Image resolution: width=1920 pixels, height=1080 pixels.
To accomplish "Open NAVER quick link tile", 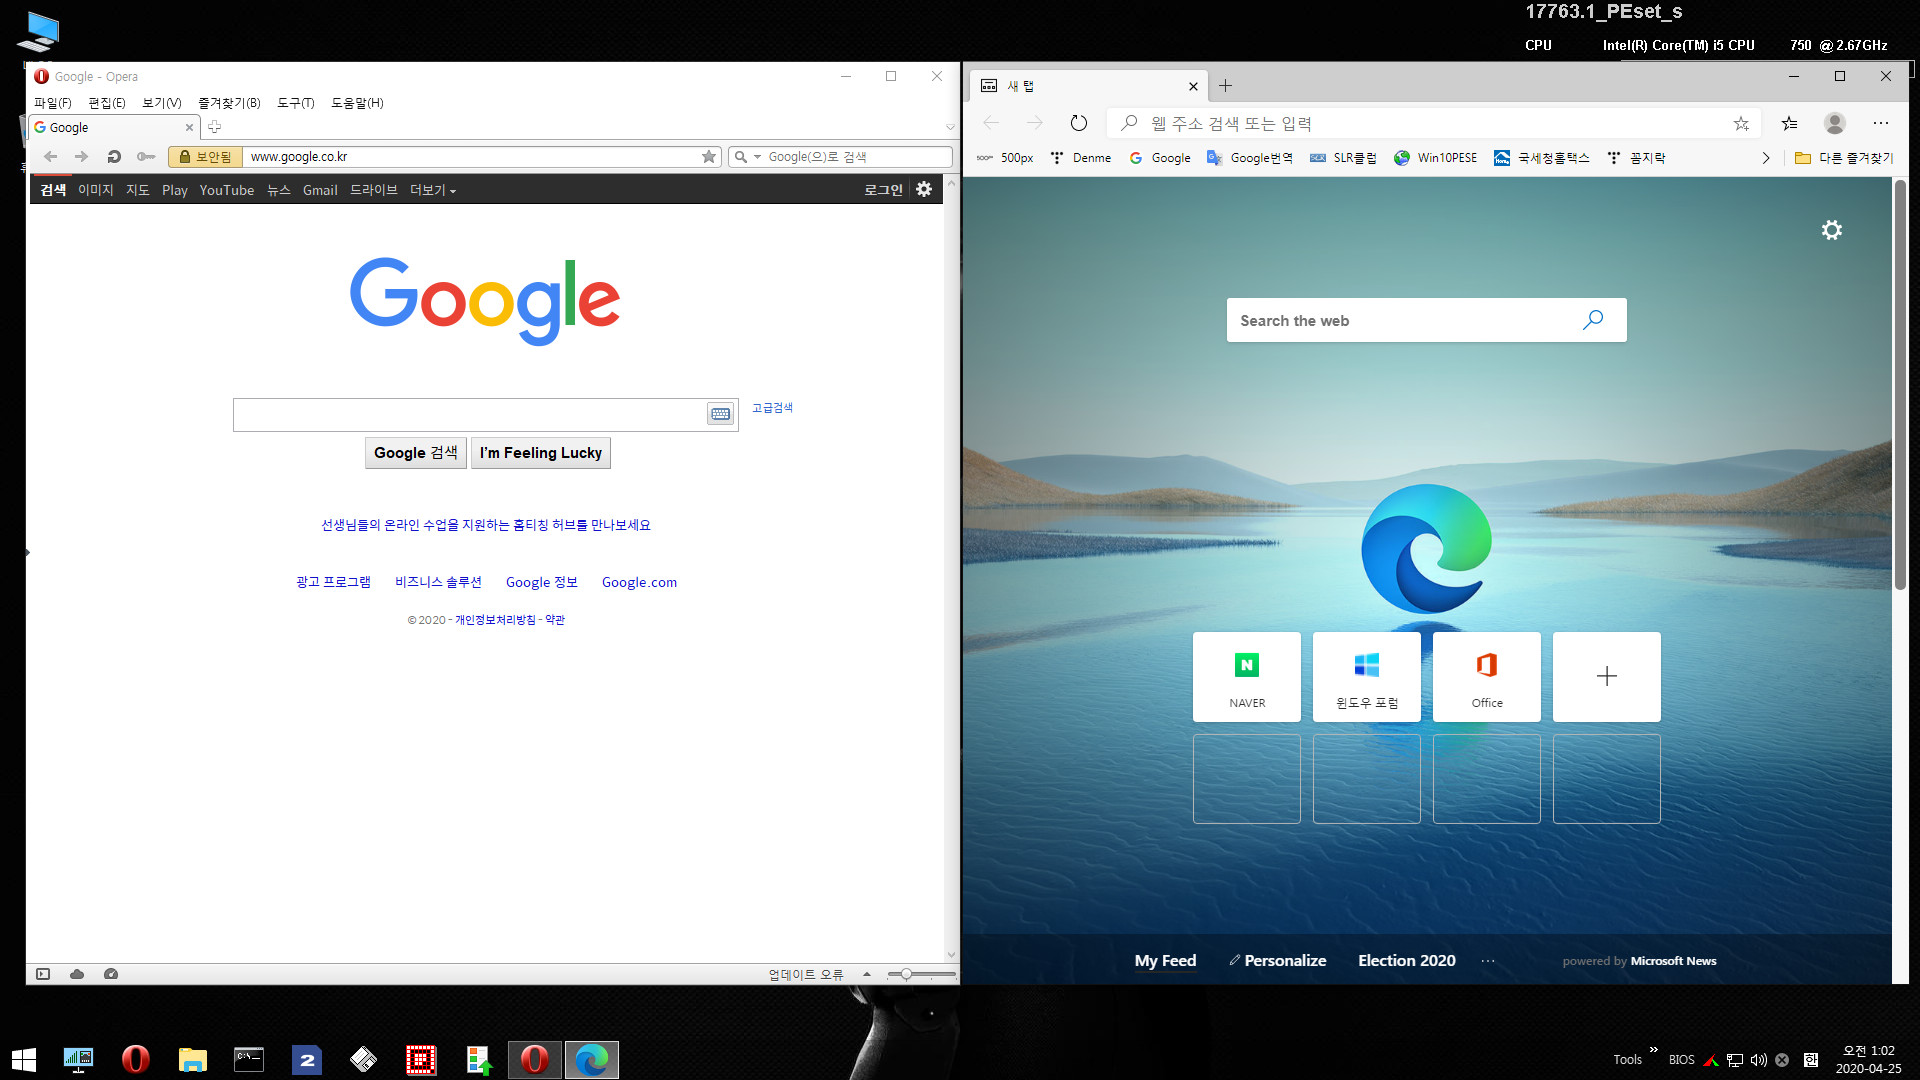I will (x=1247, y=677).
